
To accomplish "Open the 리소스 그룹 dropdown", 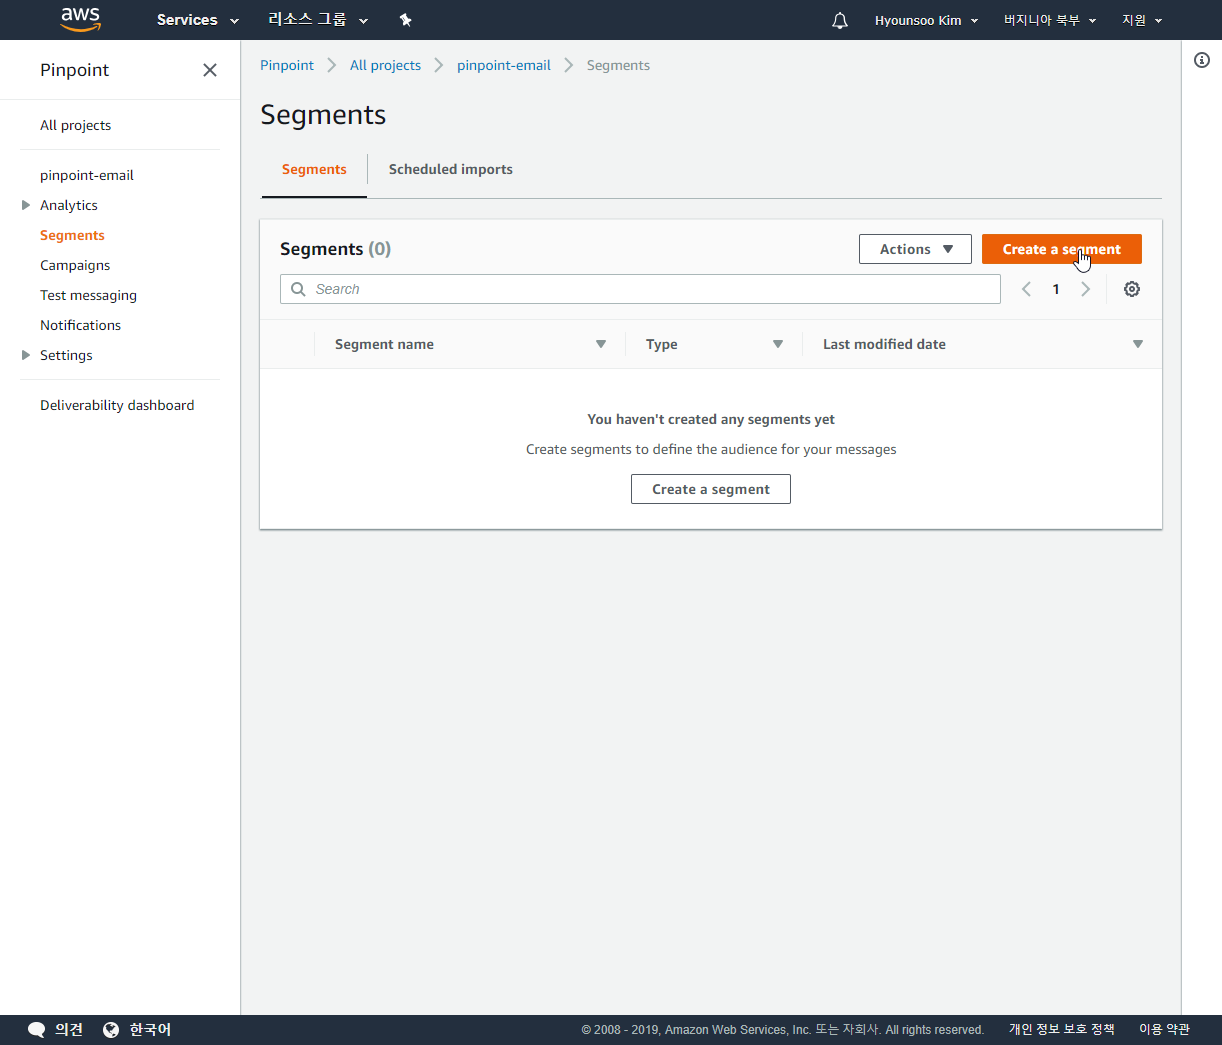I will click(x=318, y=20).
